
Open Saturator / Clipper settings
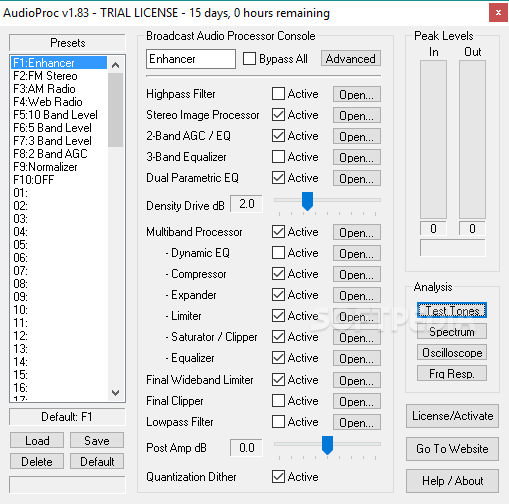(x=357, y=338)
